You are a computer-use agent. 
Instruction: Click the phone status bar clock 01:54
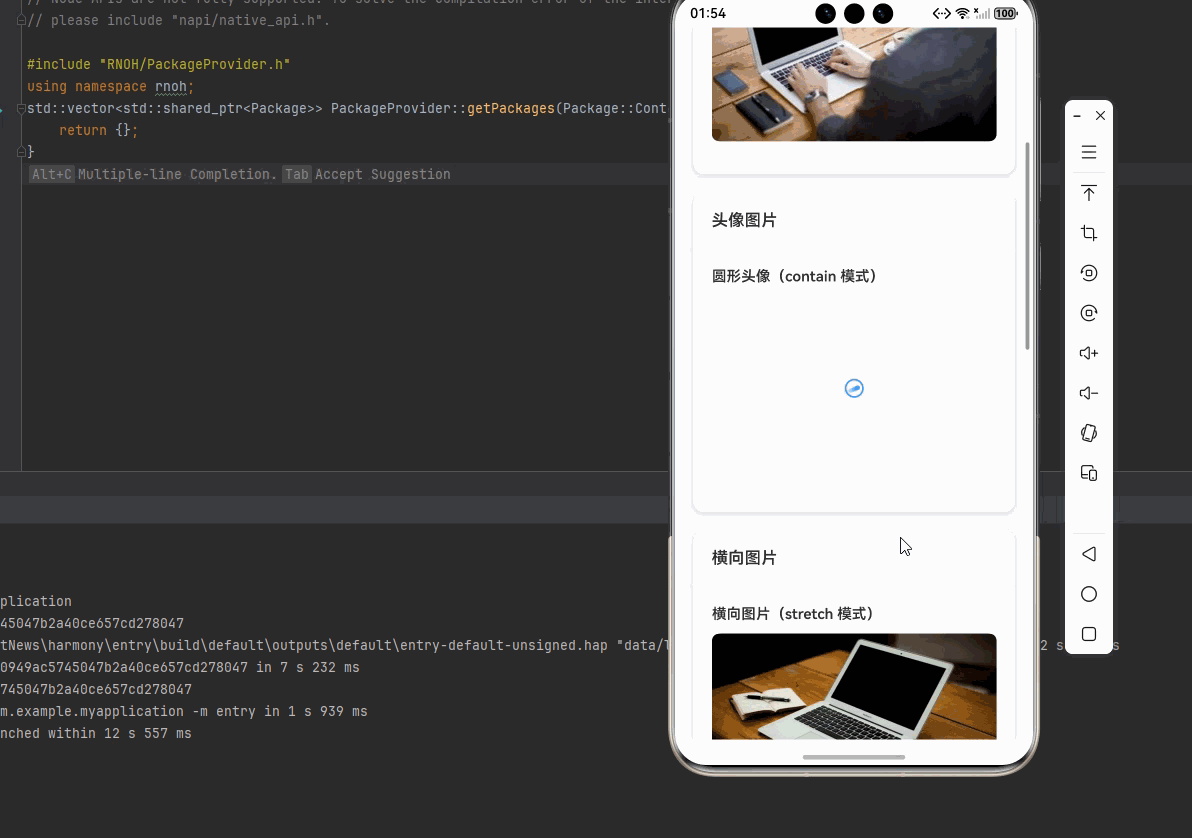pyautogui.click(x=708, y=13)
